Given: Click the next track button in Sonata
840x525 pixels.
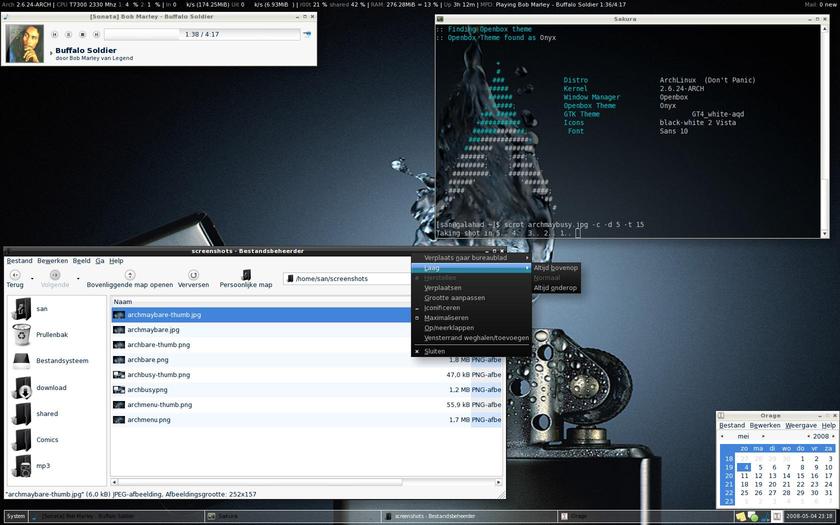Looking at the screenshot, I should pyautogui.click(x=96, y=34).
